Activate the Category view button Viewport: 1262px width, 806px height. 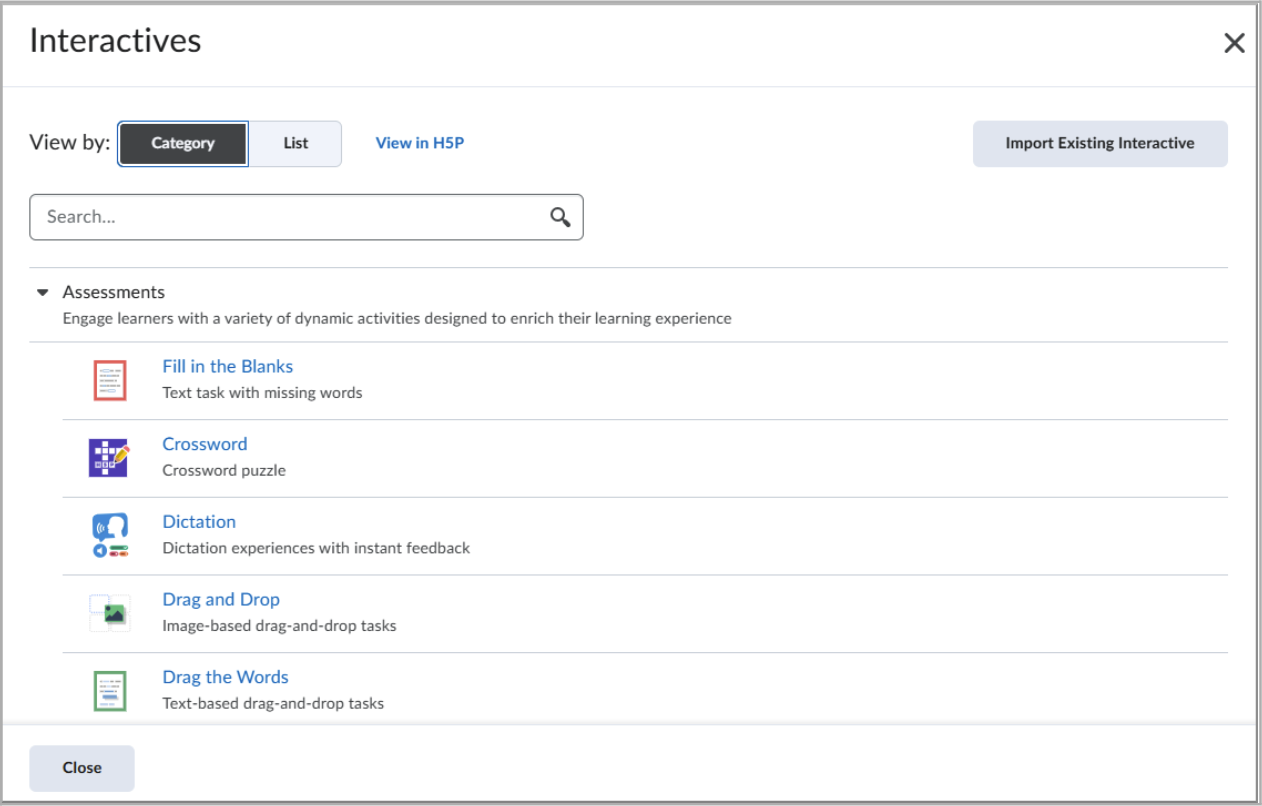[x=182, y=143]
